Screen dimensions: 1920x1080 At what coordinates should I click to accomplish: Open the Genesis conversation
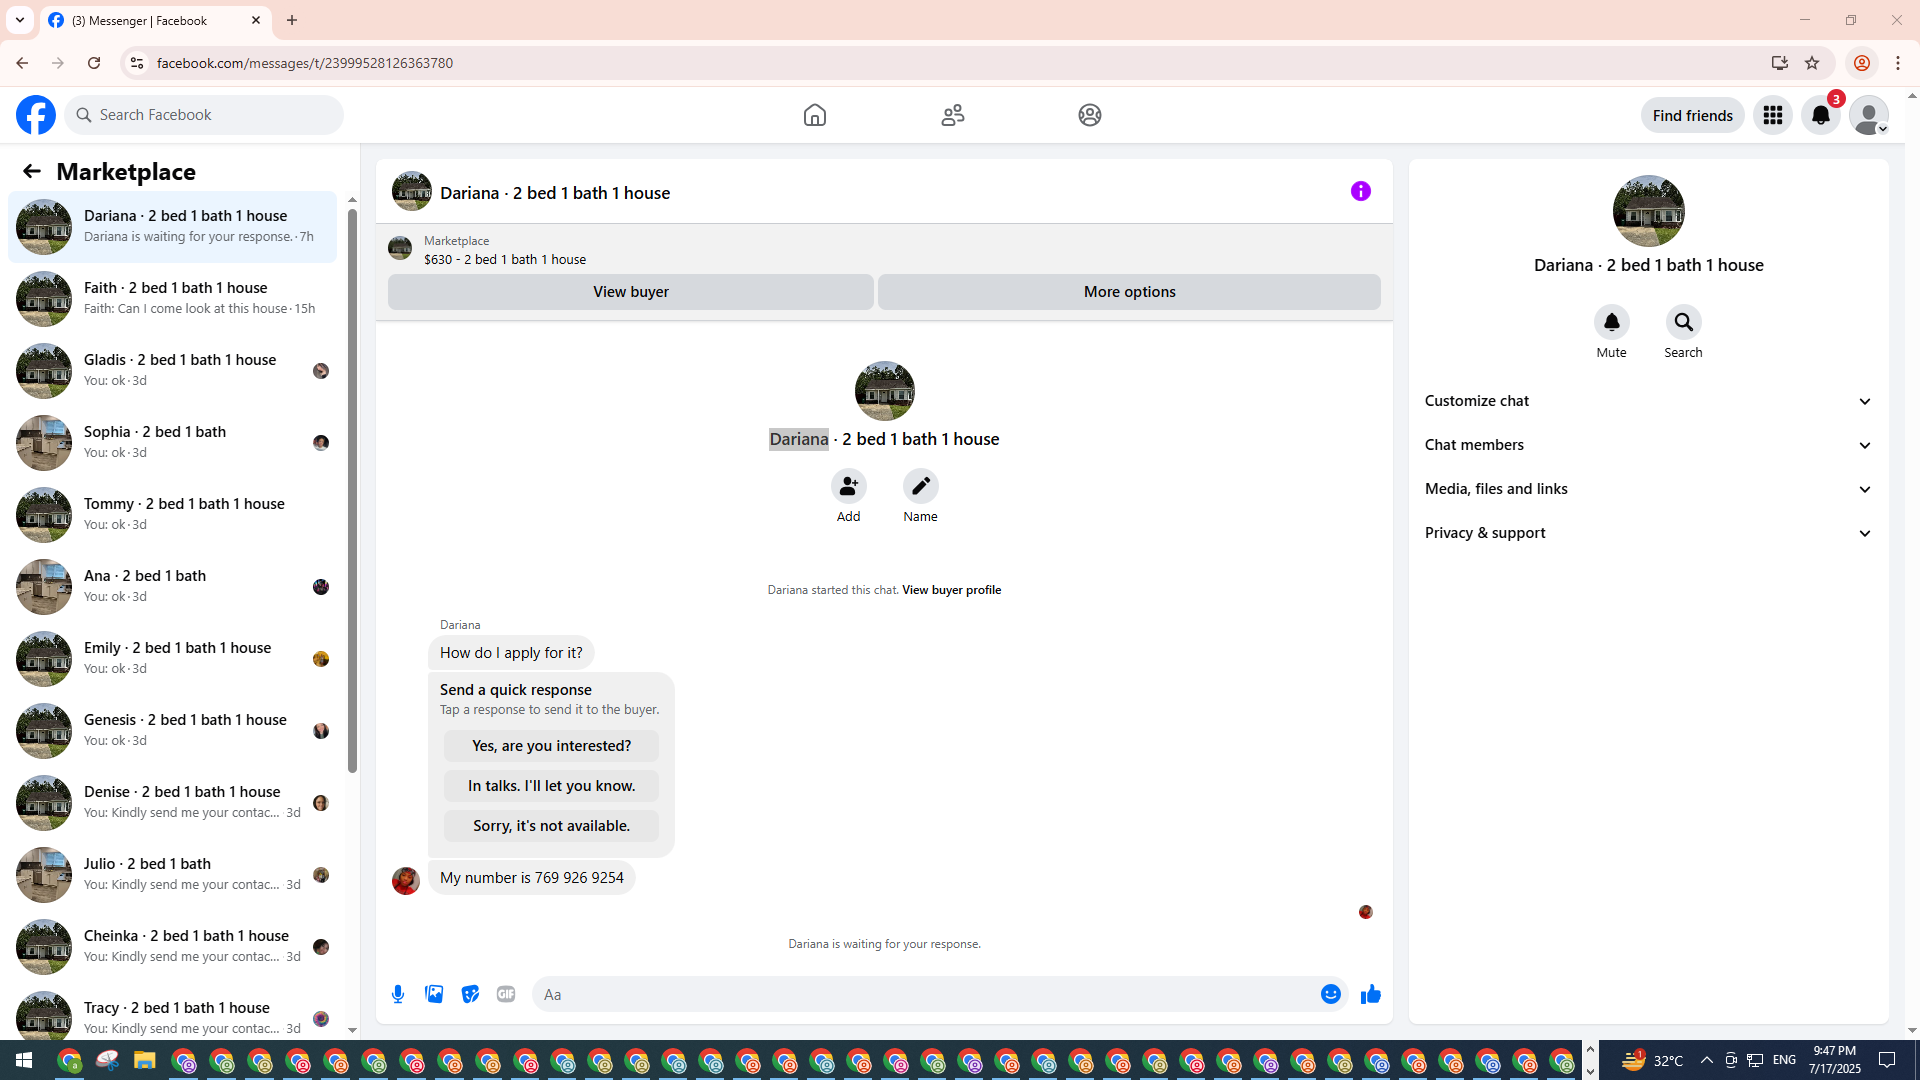[172, 731]
